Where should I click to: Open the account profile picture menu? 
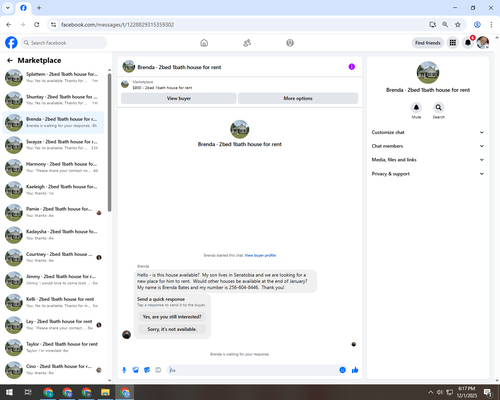point(483,43)
